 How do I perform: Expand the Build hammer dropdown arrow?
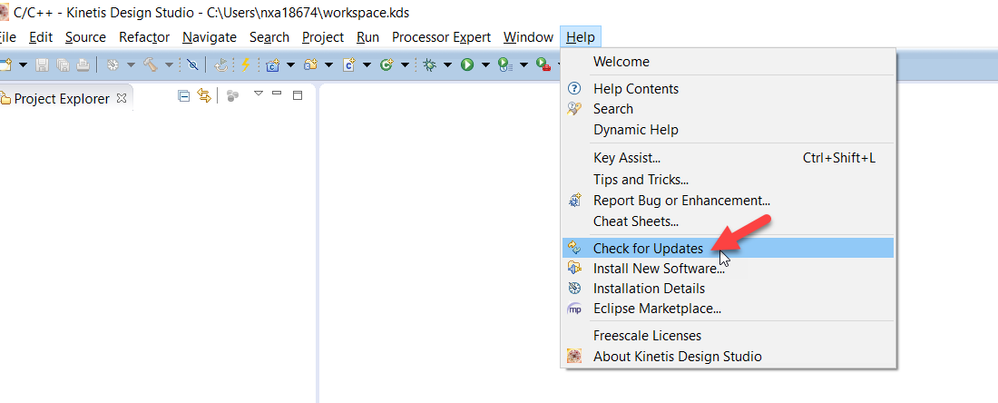[169, 65]
